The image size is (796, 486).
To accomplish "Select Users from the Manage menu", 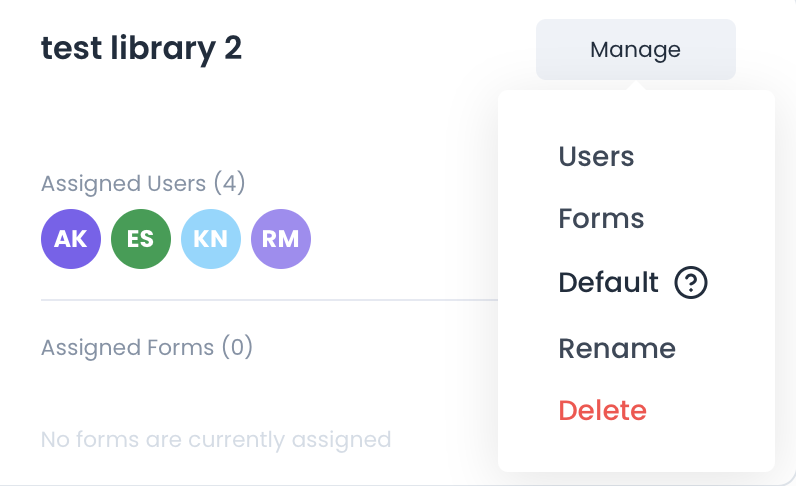I will point(596,156).
